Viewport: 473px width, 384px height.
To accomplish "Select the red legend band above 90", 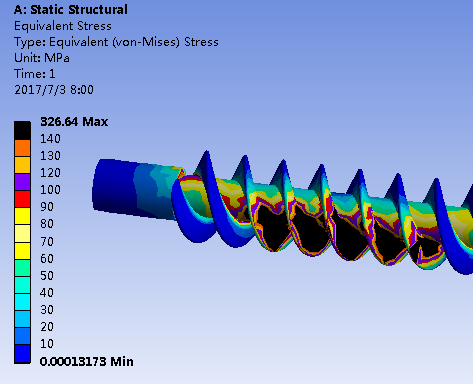I will (22, 199).
